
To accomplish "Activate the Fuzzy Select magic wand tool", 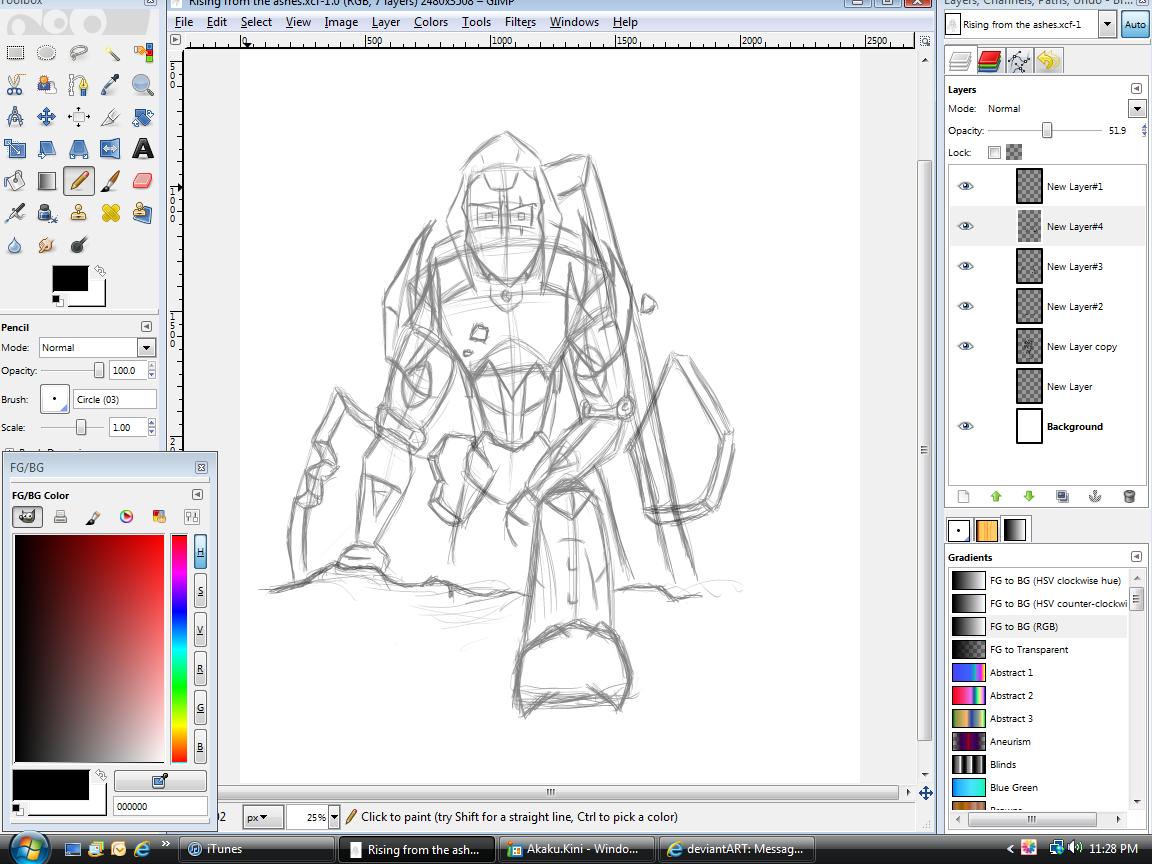I will pyautogui.click(x=112, y=51).
